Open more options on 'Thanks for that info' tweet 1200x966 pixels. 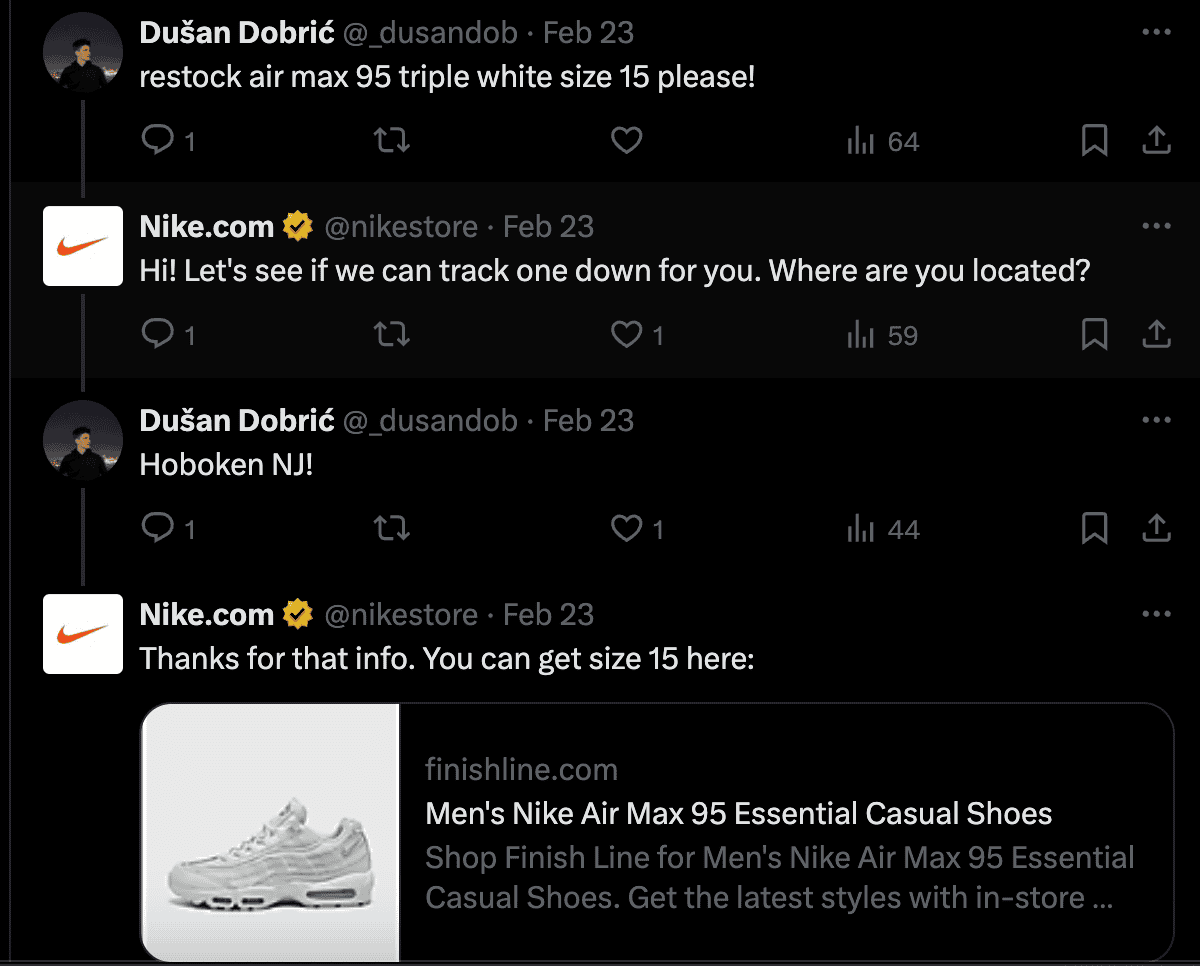pyautogui.click(x=1156, y=614)
